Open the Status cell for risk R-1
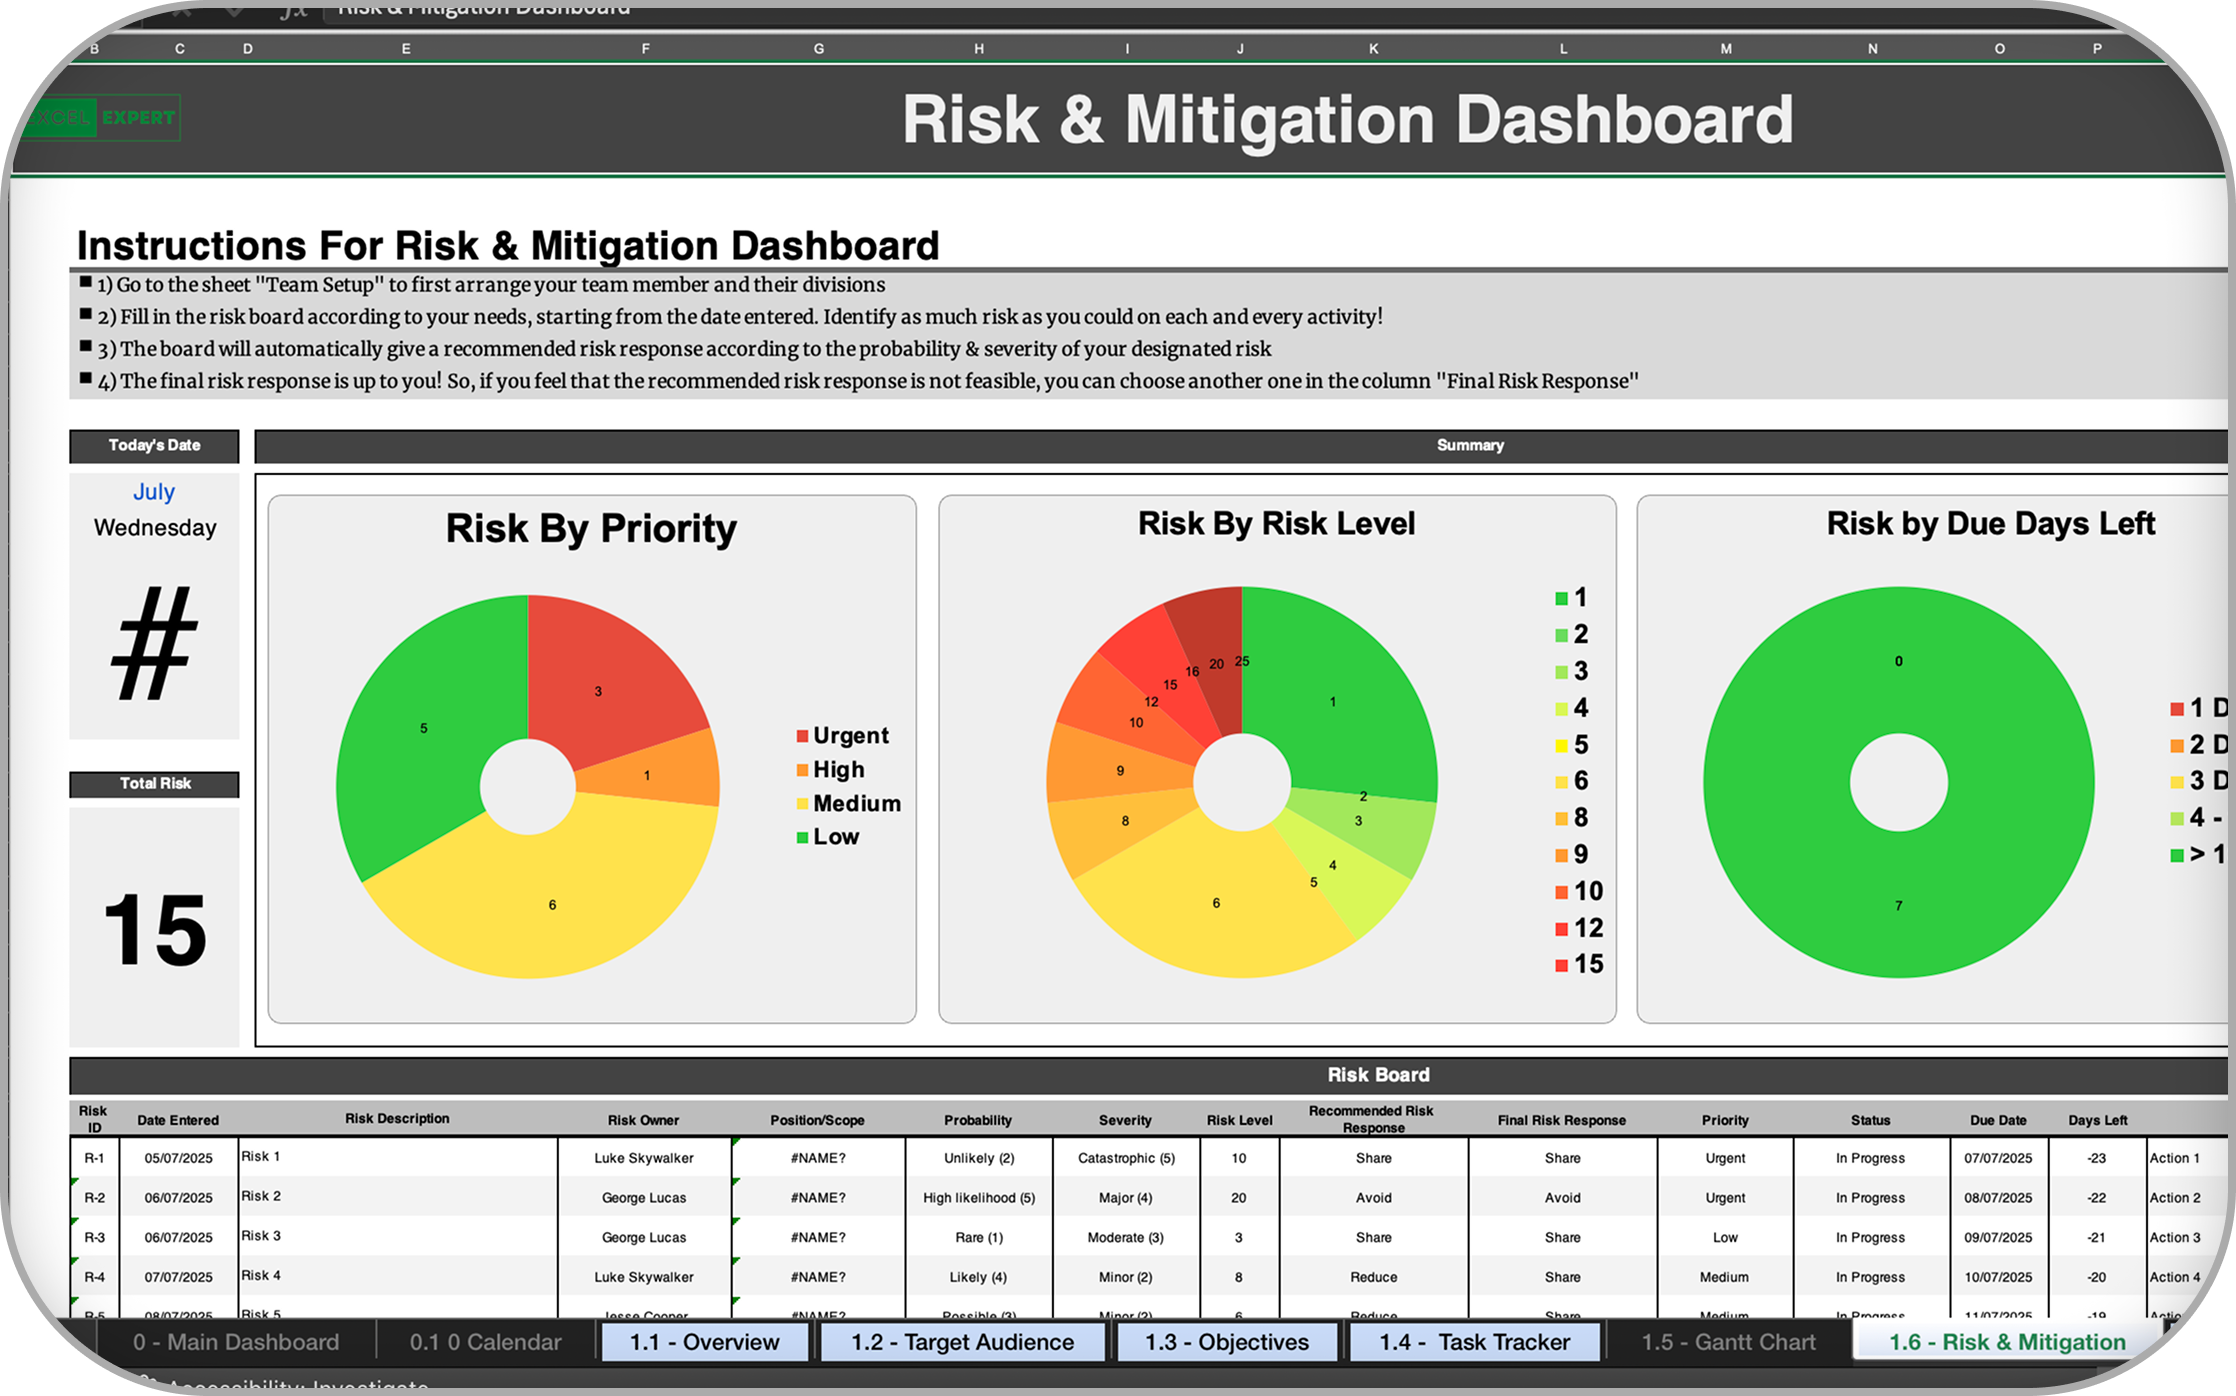 click(1870, 1158)
